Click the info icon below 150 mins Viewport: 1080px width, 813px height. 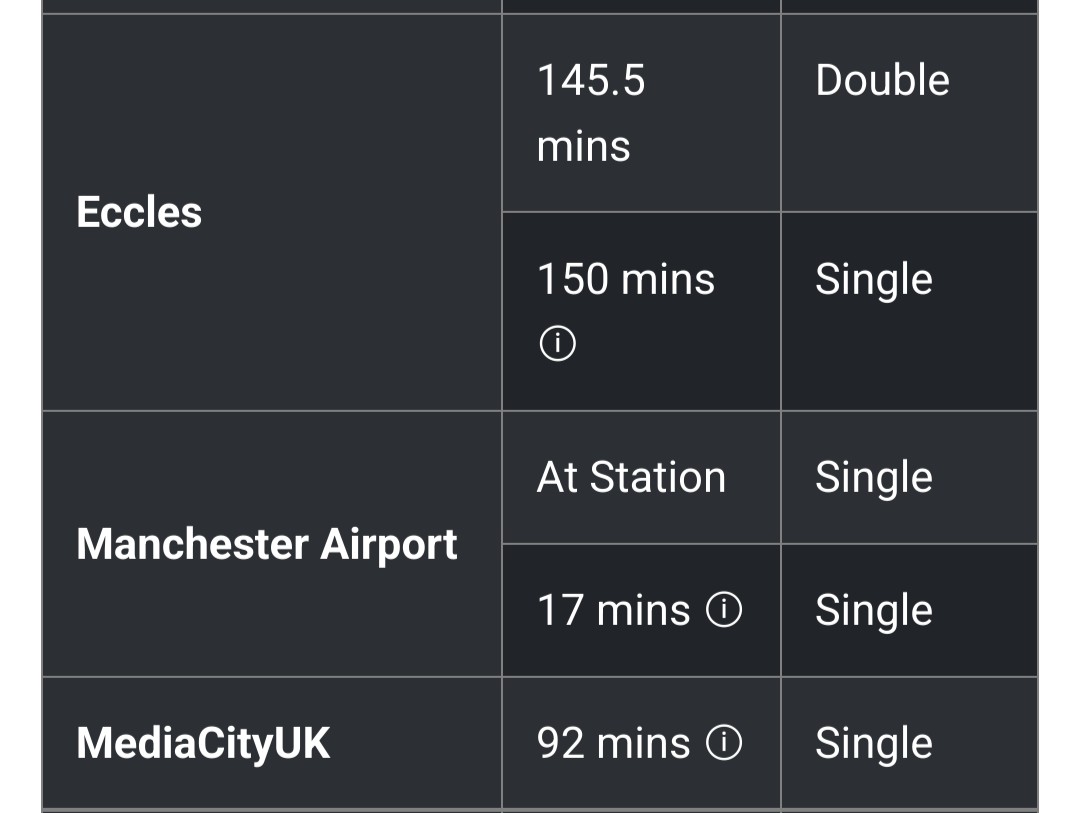557,345
